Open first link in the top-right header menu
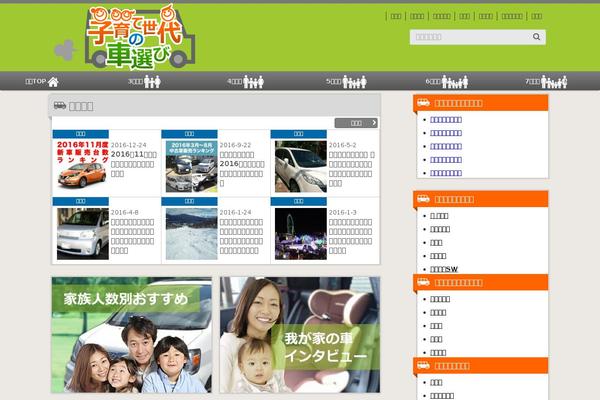The image size is (600, 400). click(x=396, y=16)
